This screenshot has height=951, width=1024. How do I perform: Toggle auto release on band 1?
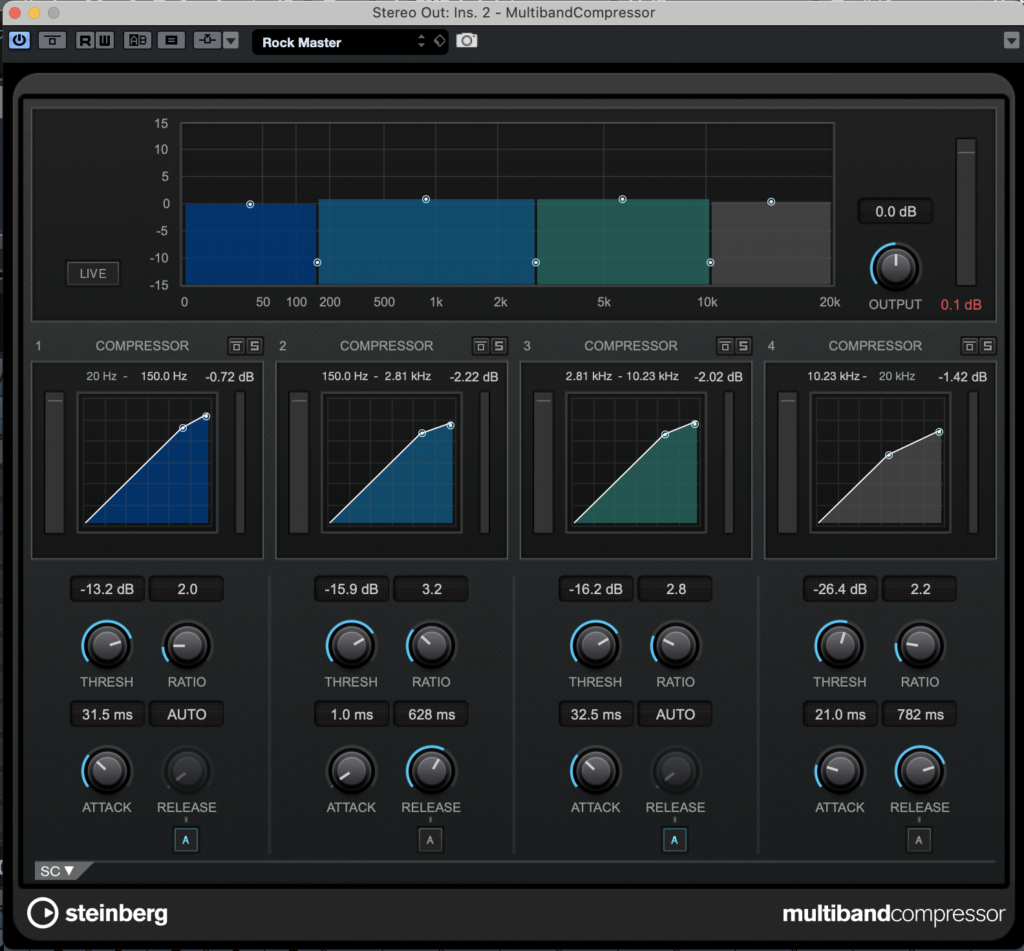(x=186, y=841)
